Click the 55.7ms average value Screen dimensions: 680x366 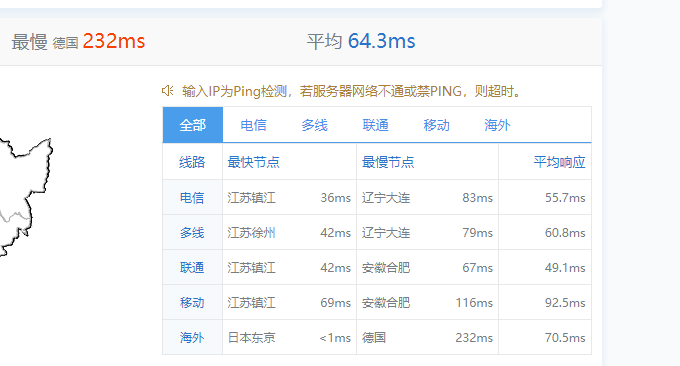pyautogui.click(x=565, y=198)
